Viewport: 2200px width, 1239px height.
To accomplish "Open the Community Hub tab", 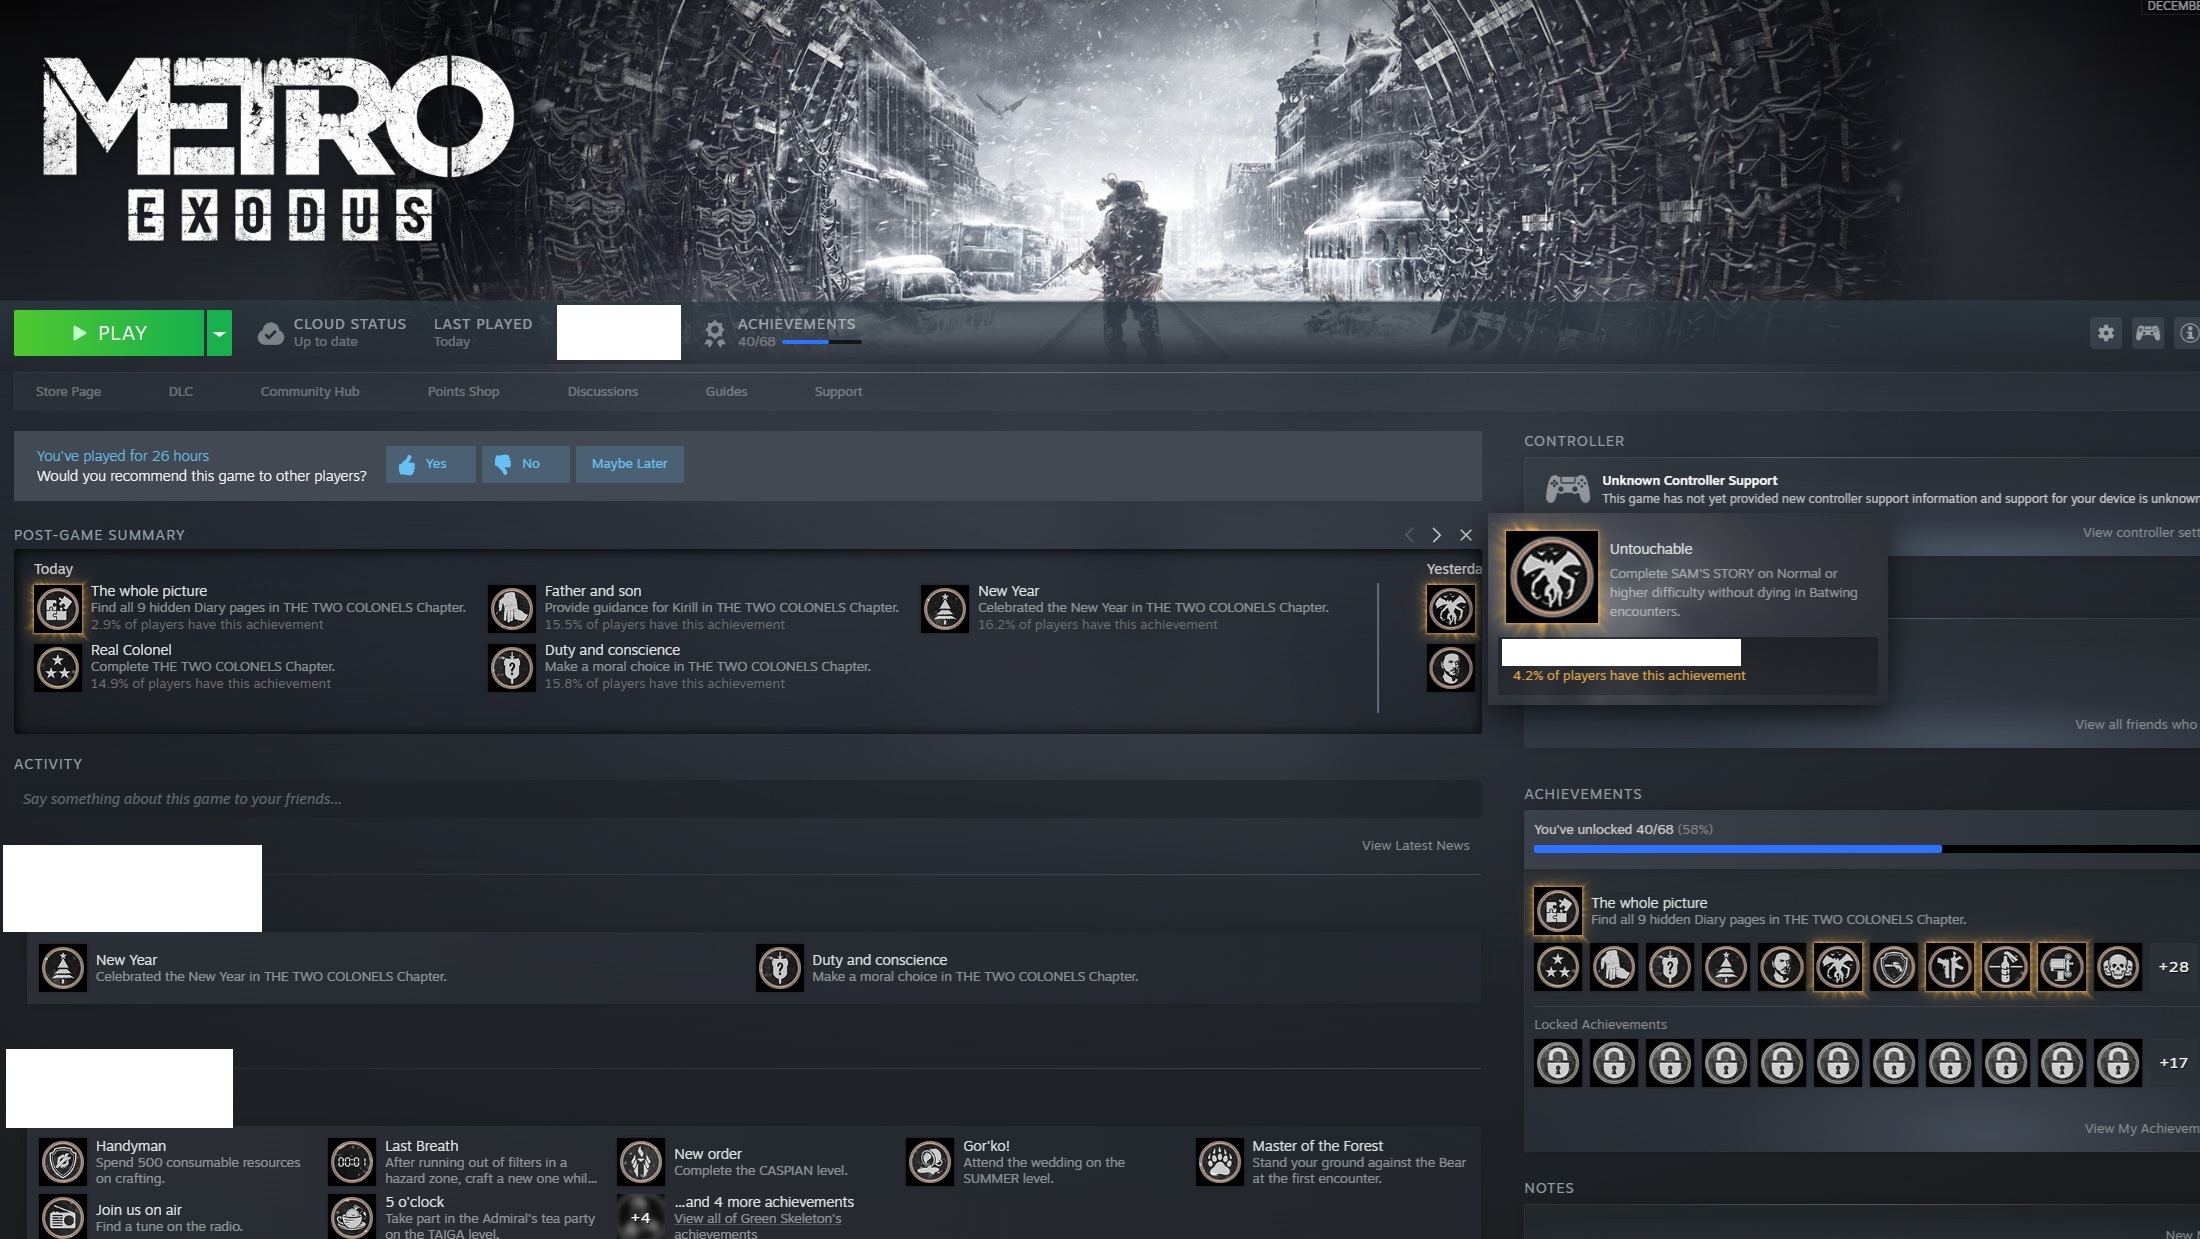I will click(310, 391).
